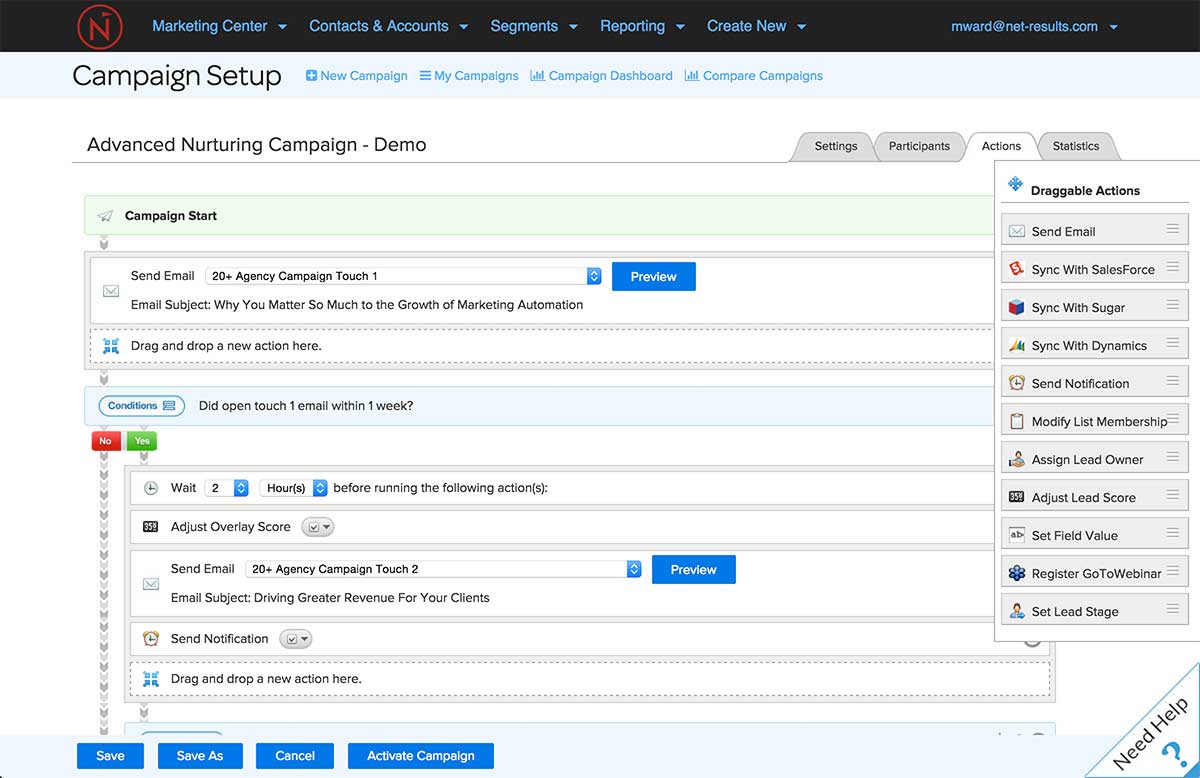Grab the Set Lead Stage drag handle
This screenshot has width=1200, height=778.
pyautogui.click(x=1173, y=609)
